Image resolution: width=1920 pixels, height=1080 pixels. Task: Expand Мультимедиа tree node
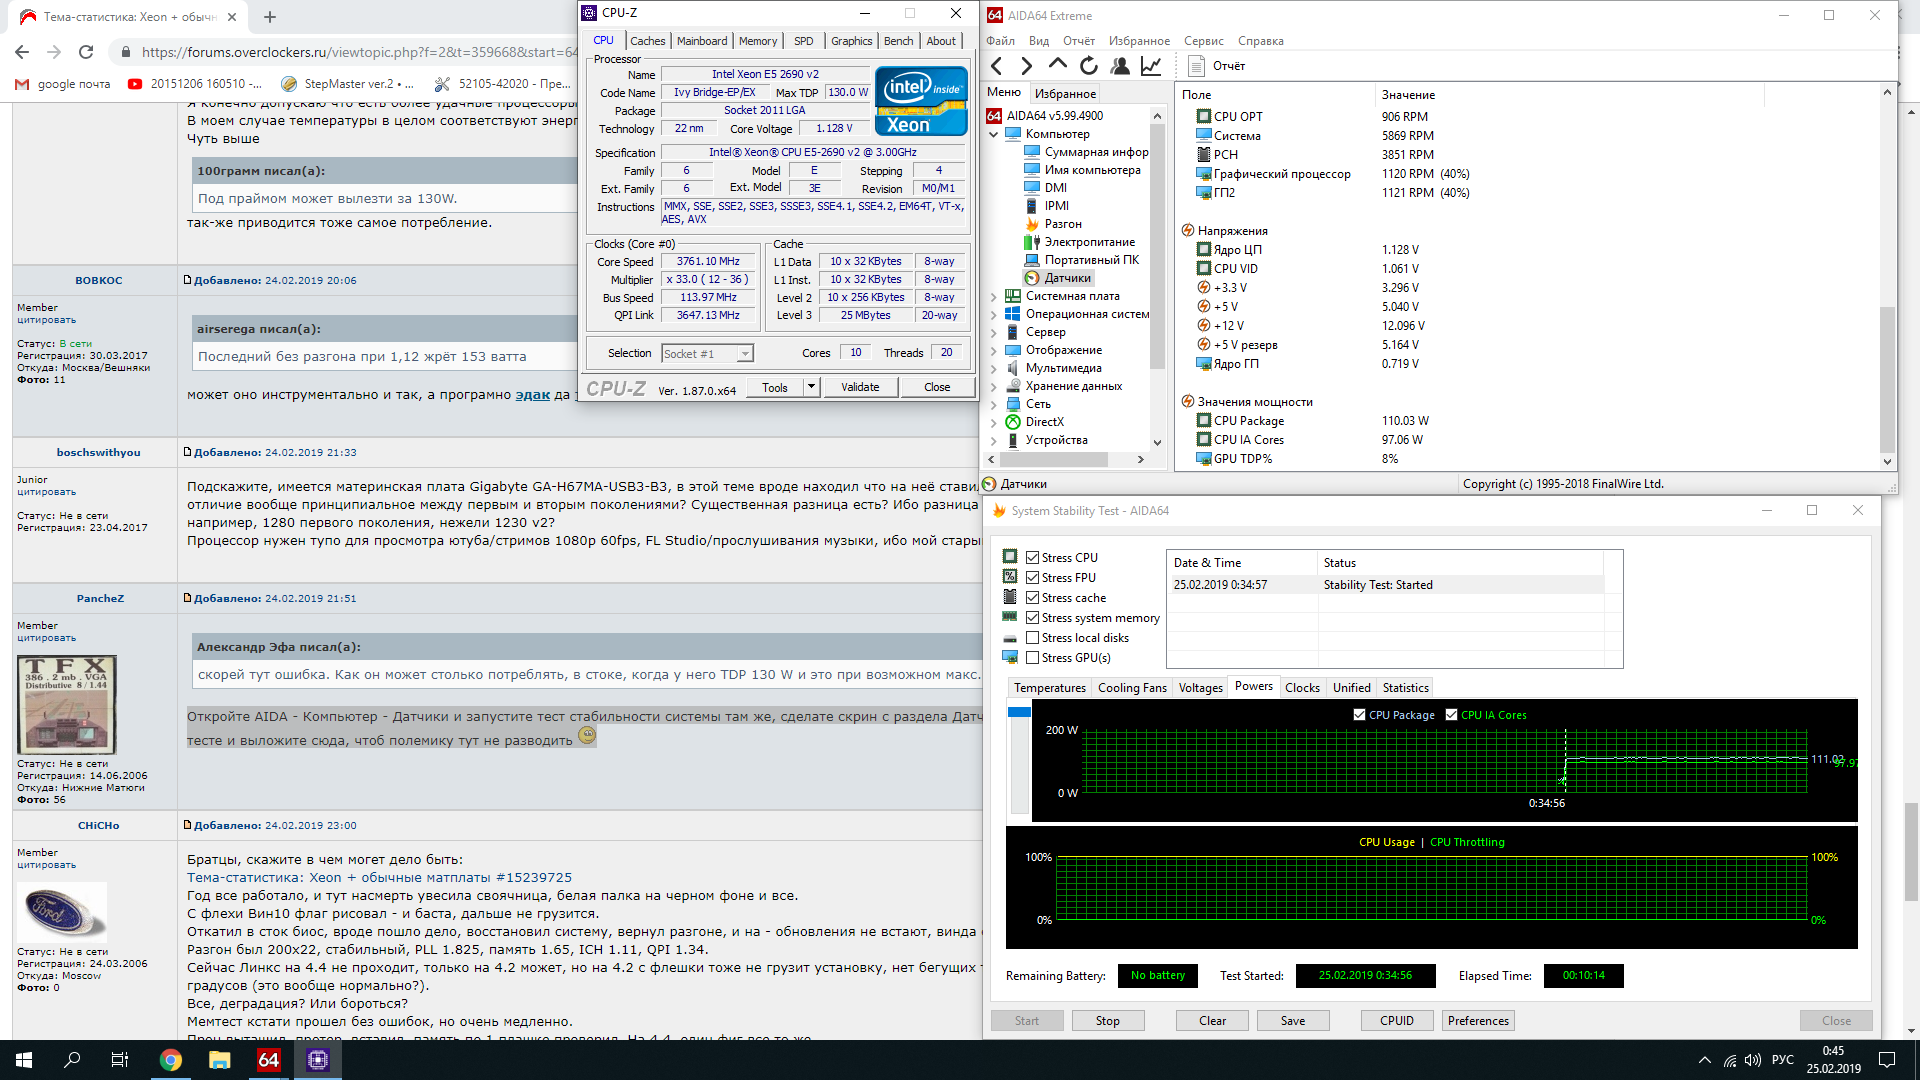pos(994,368)
